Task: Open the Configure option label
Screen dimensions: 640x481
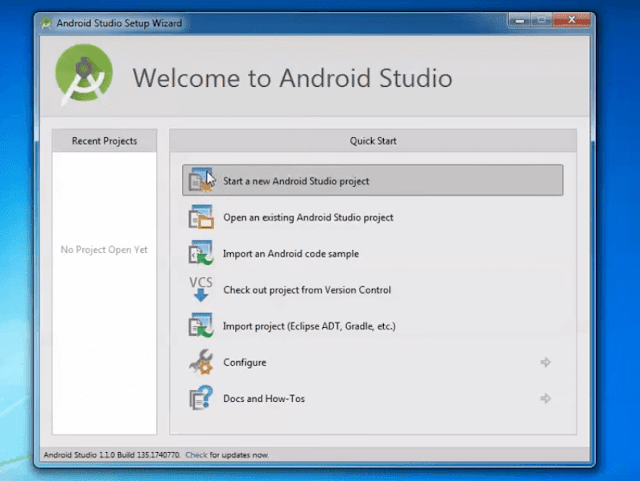Action: click(244, 362)
